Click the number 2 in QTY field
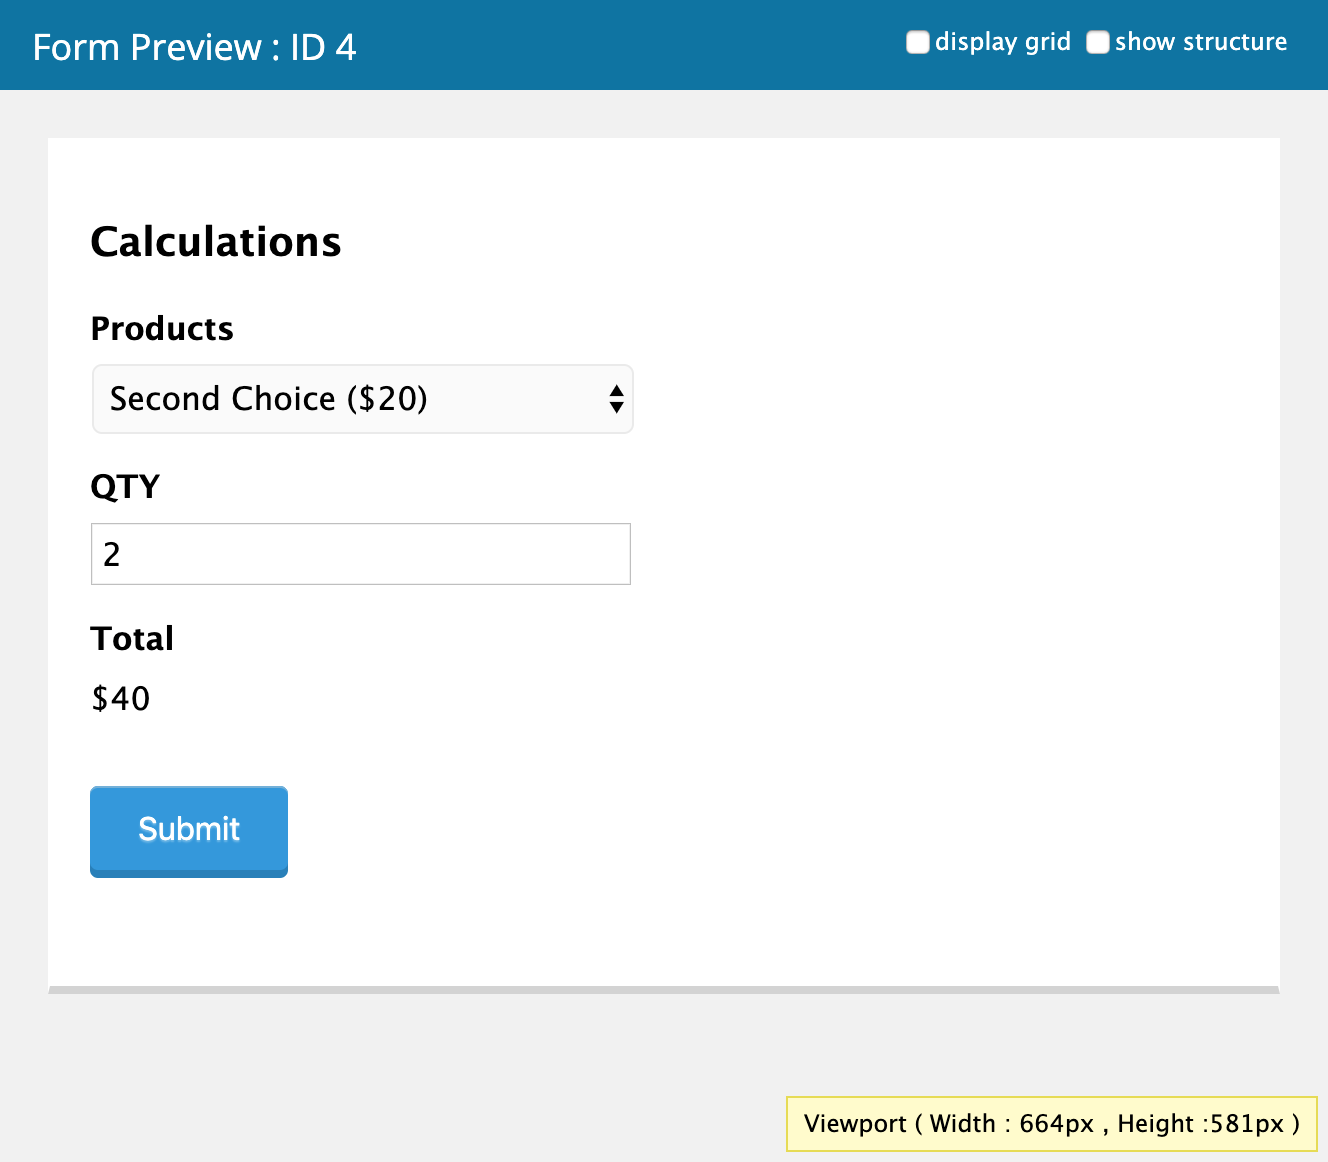Screen dimensions: 1328x1162 (x=112, y=554)
